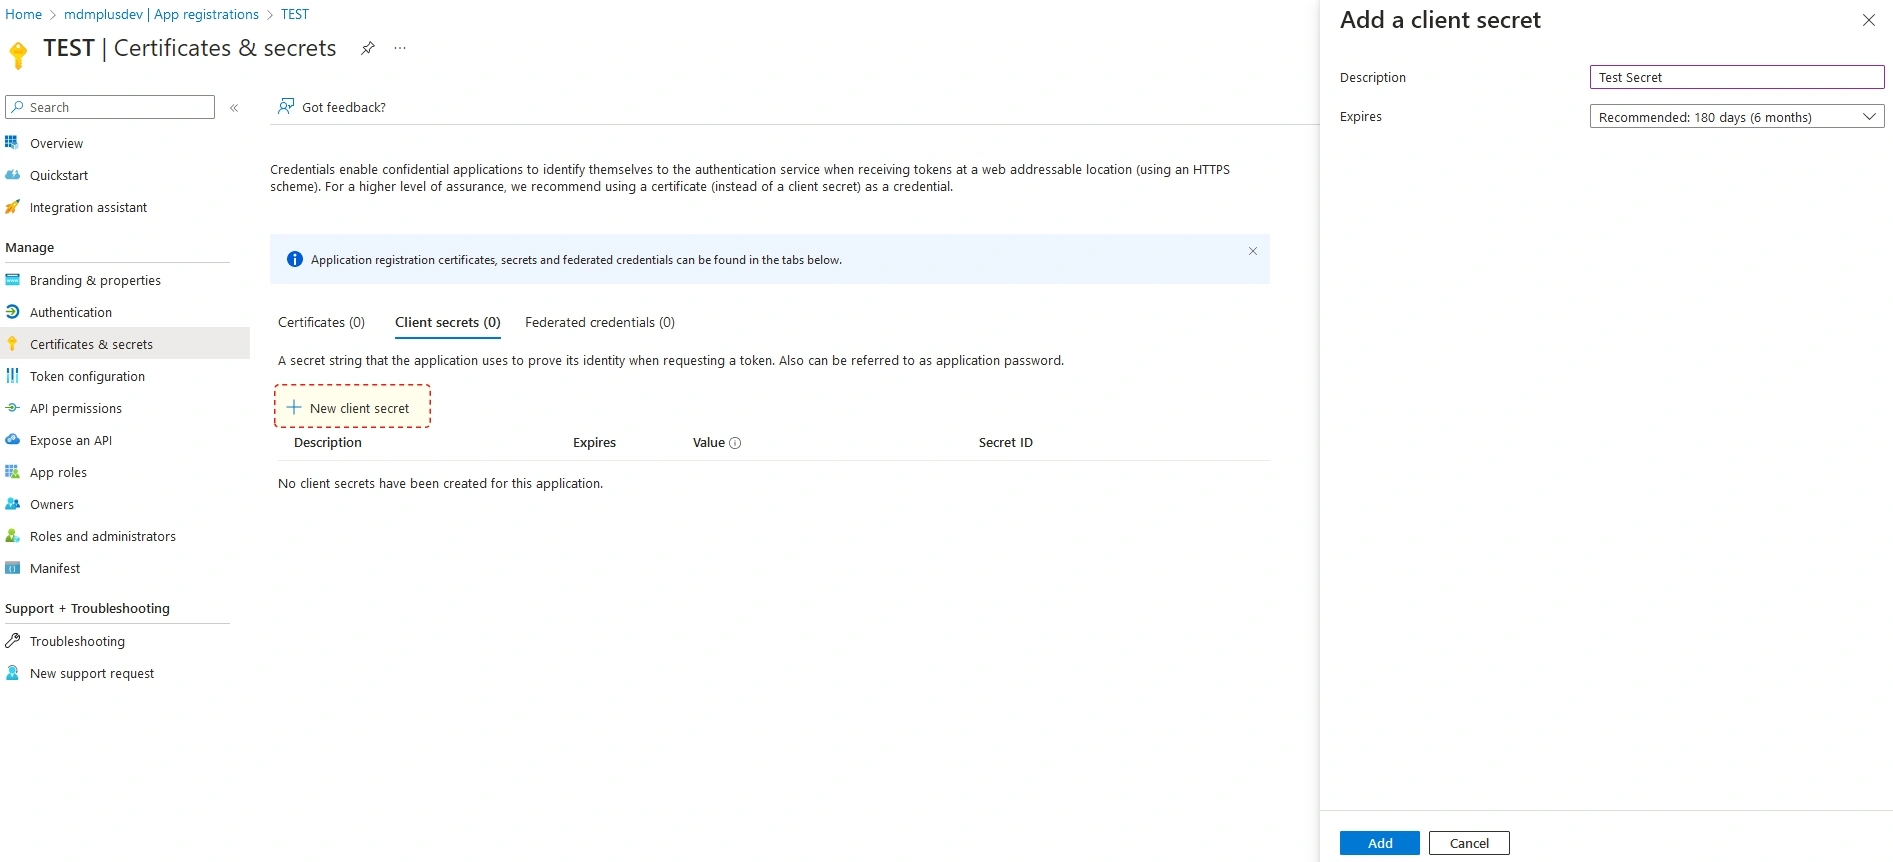
Task: Cancel adding the client secret
Action: pyautogui.click(x=1469, y=843)
